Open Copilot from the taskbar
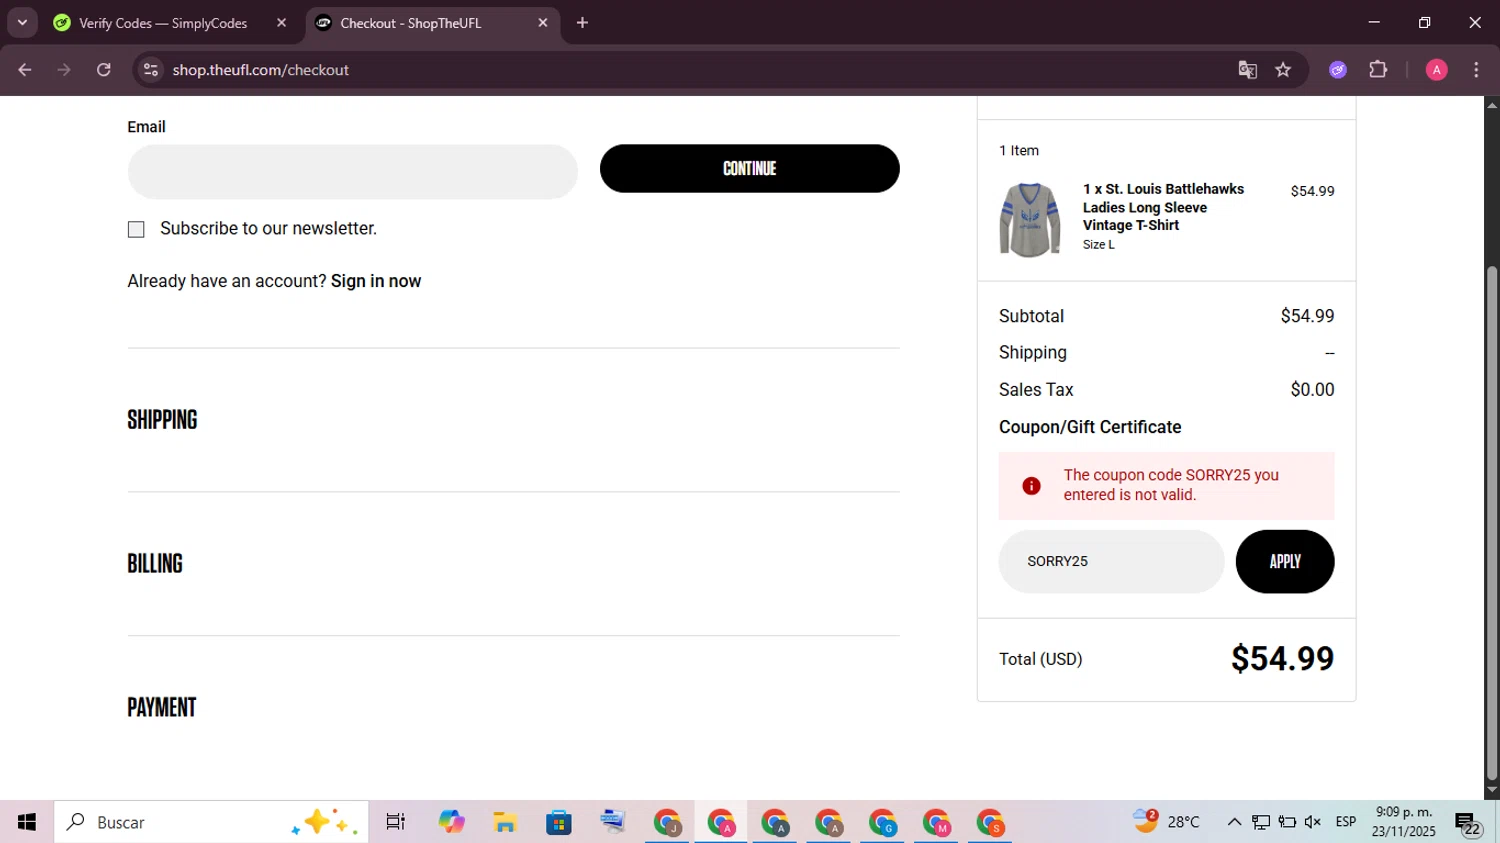 coord(452,822)
